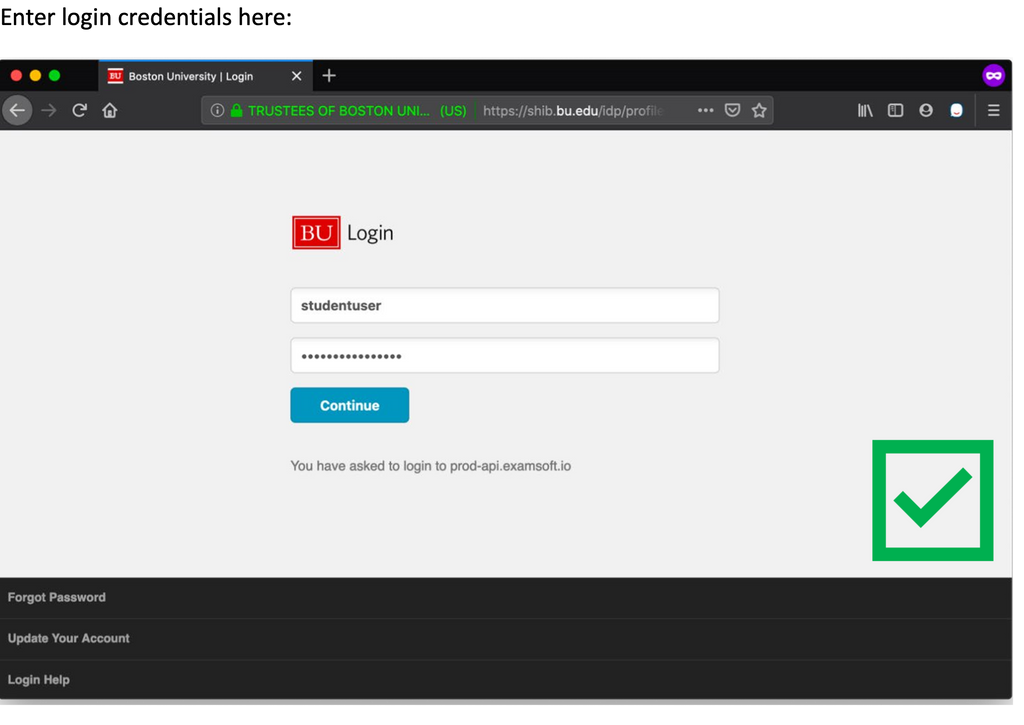Save page to Pocket icon
The image size is (1024, 725).
pyautogui.click(x=733, y=110)
